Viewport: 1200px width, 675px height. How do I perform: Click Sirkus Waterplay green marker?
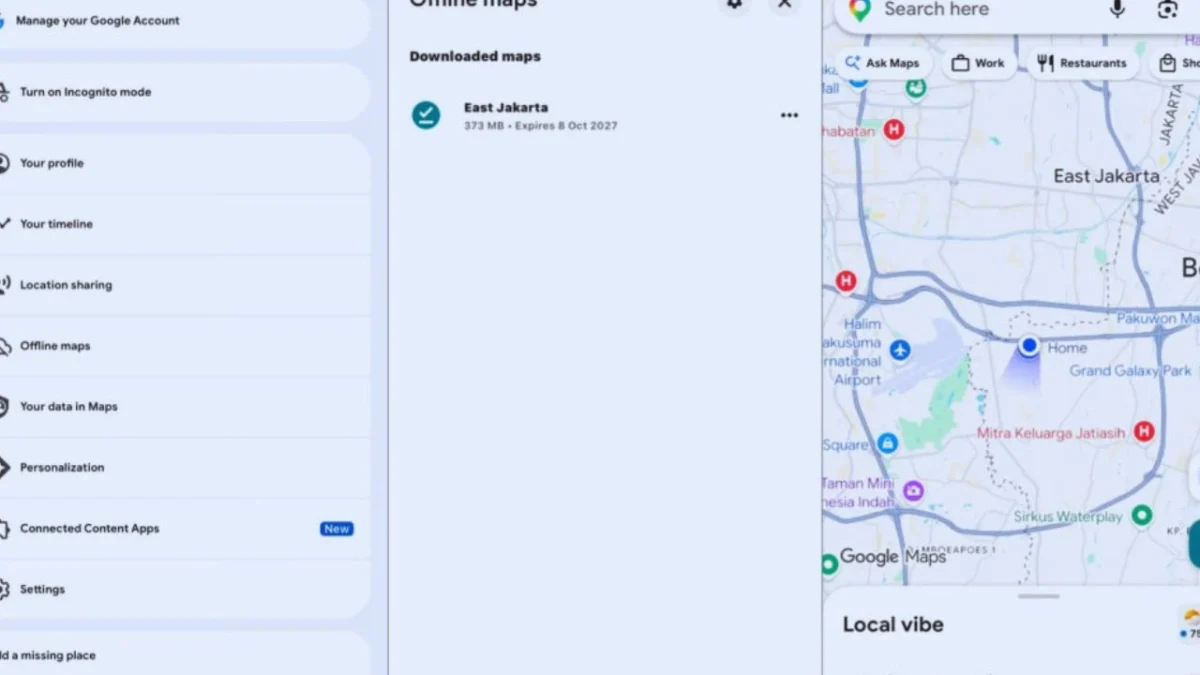[1142, 516]
